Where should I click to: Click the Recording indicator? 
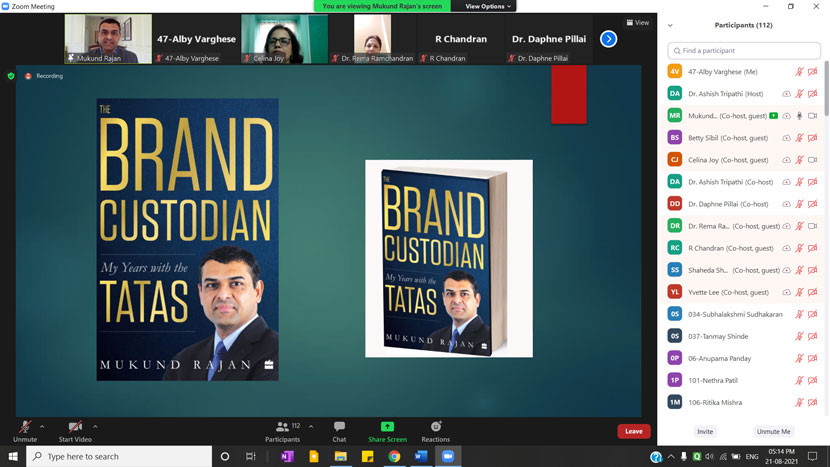point(44,76)
